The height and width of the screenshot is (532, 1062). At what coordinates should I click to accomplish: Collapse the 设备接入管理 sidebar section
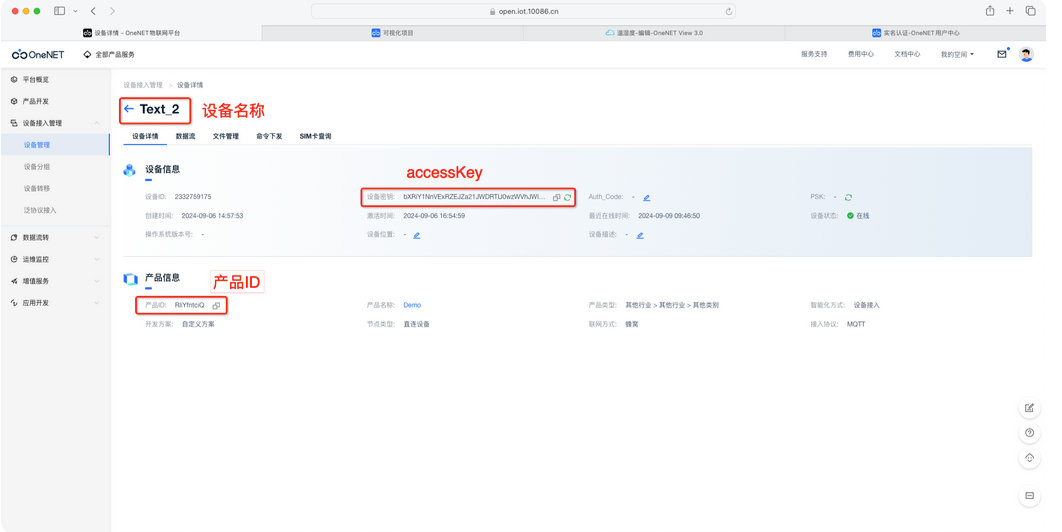coord(97,123)
